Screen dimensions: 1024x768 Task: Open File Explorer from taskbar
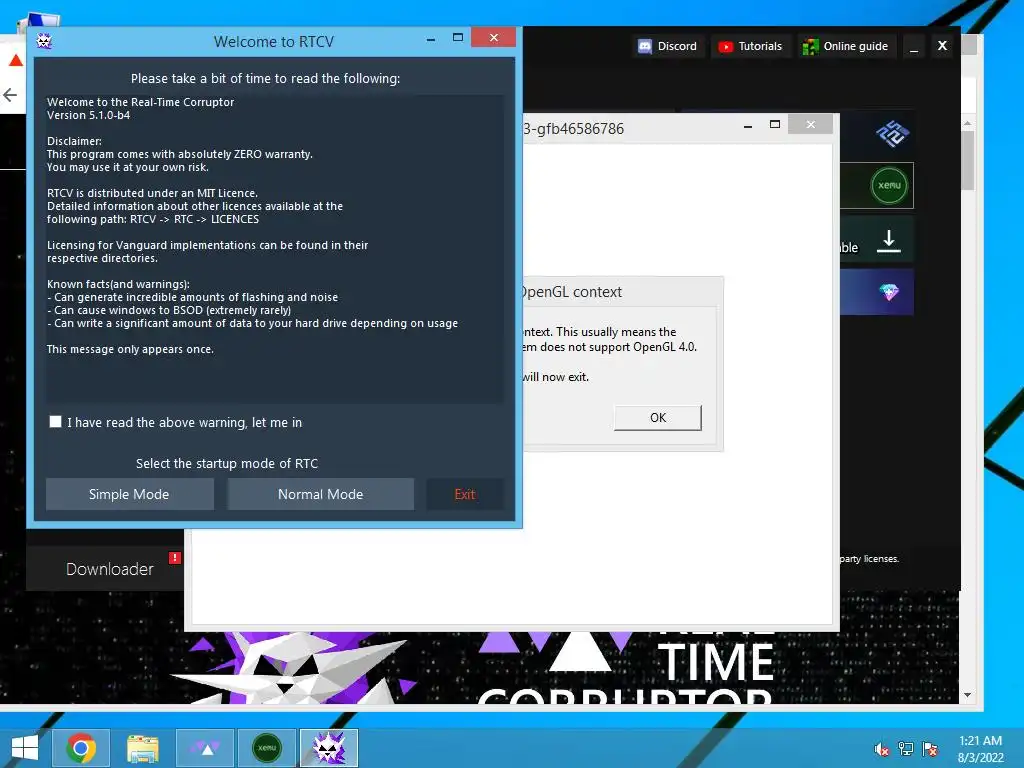(x=142, y=748)
